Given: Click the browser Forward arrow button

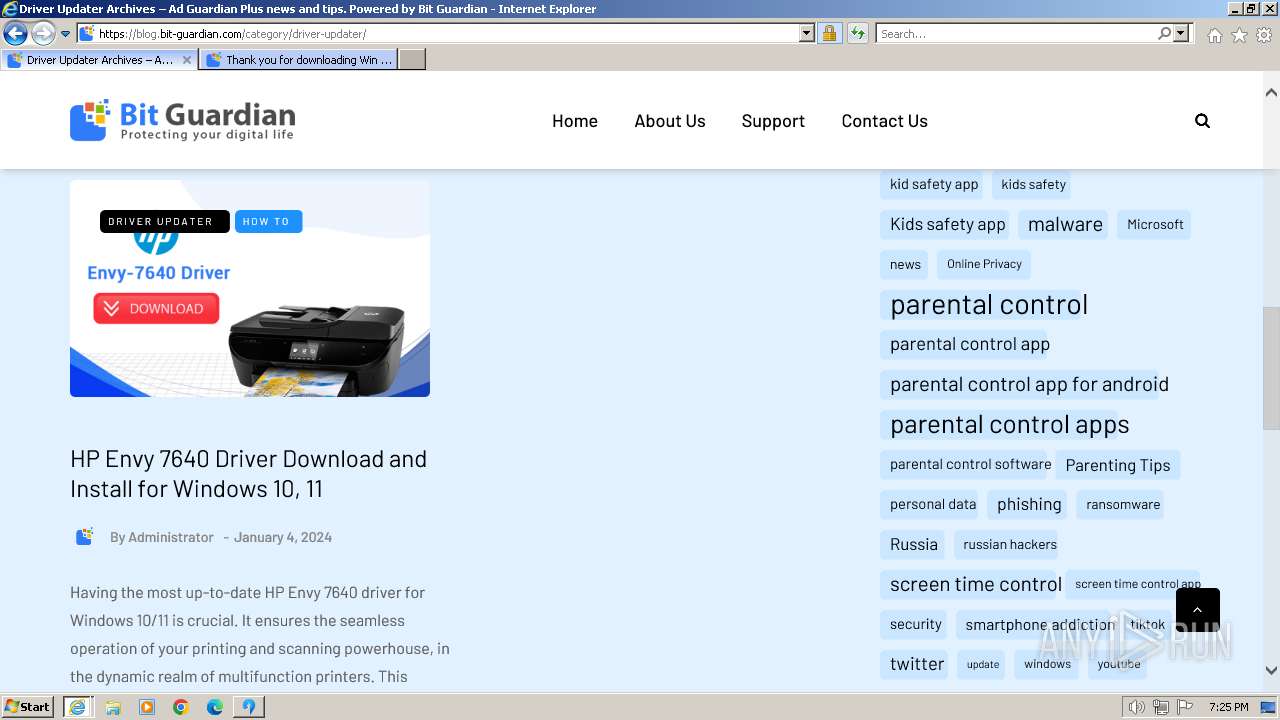Looking at the screenshot, I should coord(43,34).
